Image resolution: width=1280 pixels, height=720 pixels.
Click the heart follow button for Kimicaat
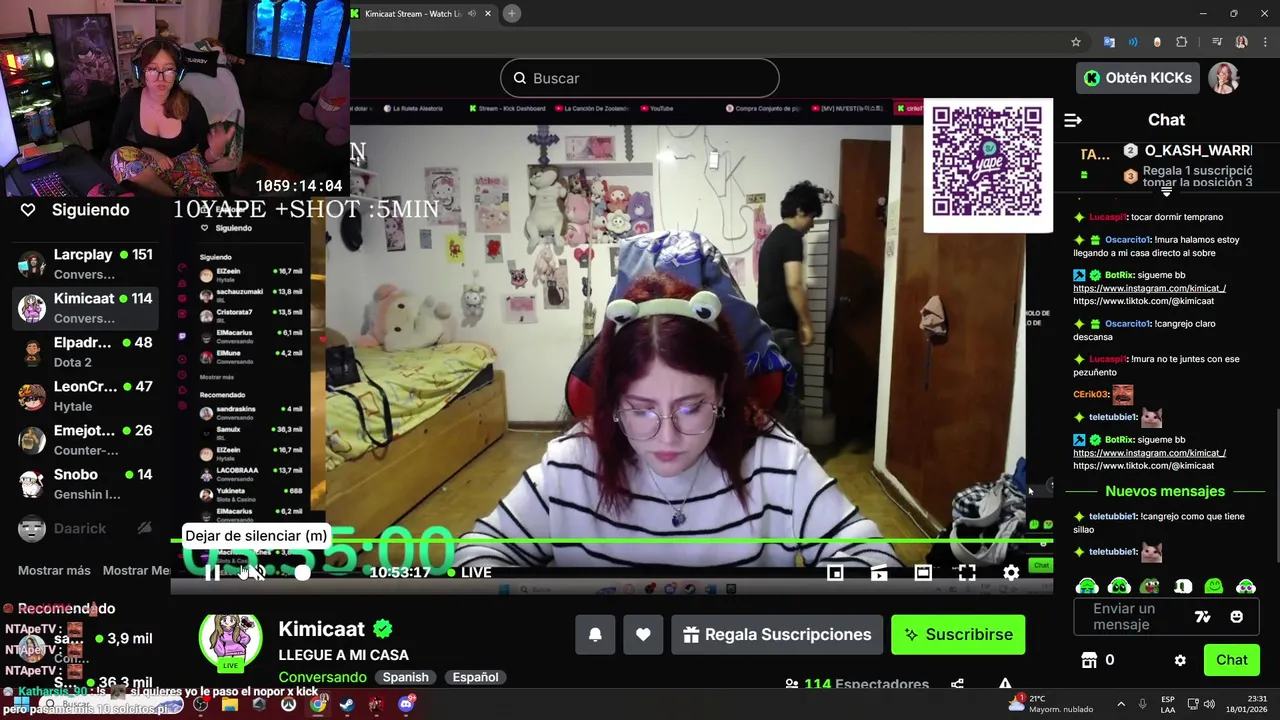pyautogui.click(x=643, y=635)
